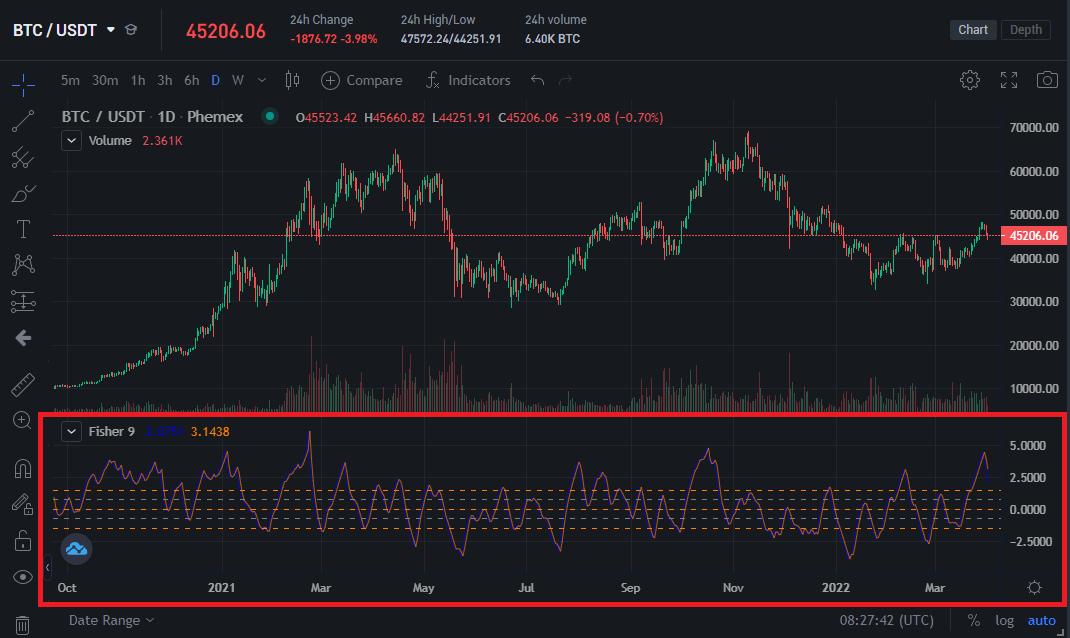Select the brush drawing tool
This screenshot has width=1070, height=638.
click(22, 193)
